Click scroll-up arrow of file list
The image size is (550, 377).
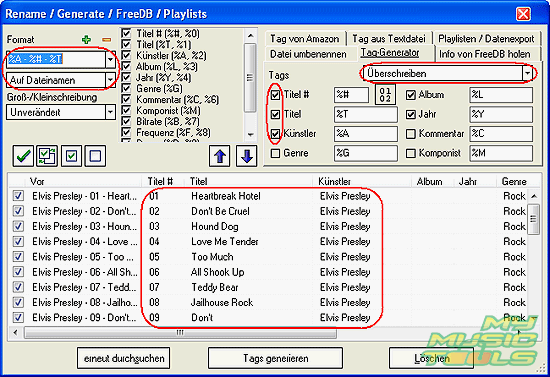pos(534,196)
